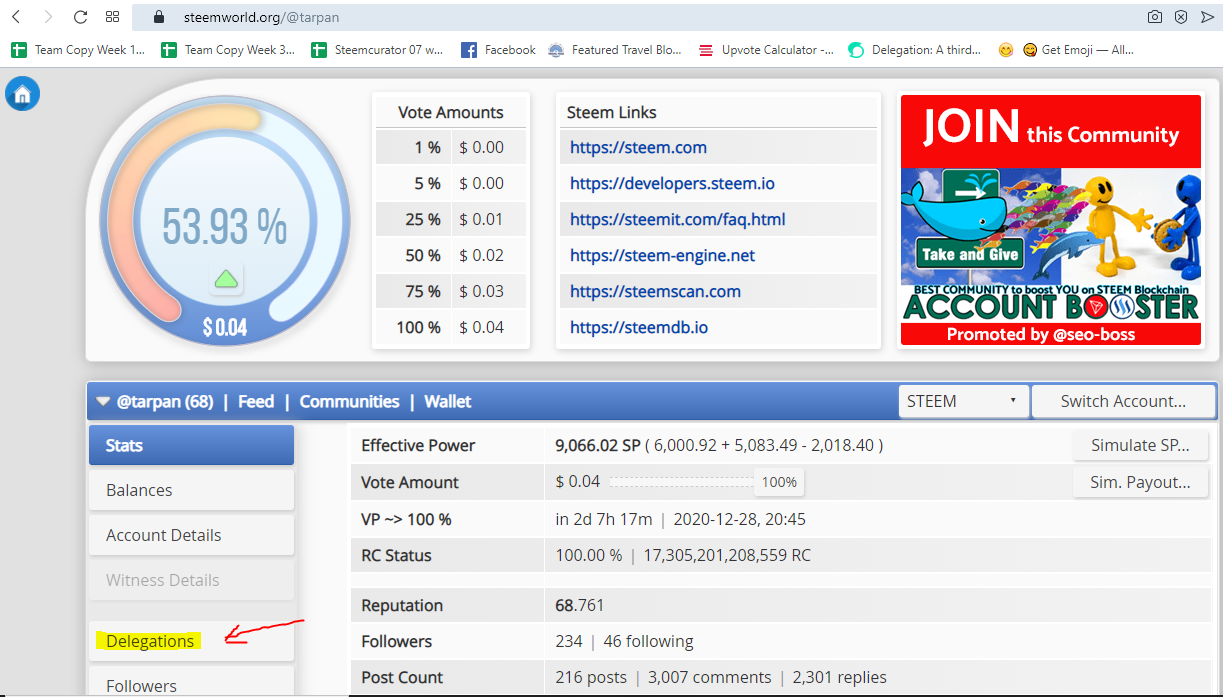Image resolution: width=1223 pixels, height=697 pixels.
Task: Click the blue home icon
Action: 22,94
